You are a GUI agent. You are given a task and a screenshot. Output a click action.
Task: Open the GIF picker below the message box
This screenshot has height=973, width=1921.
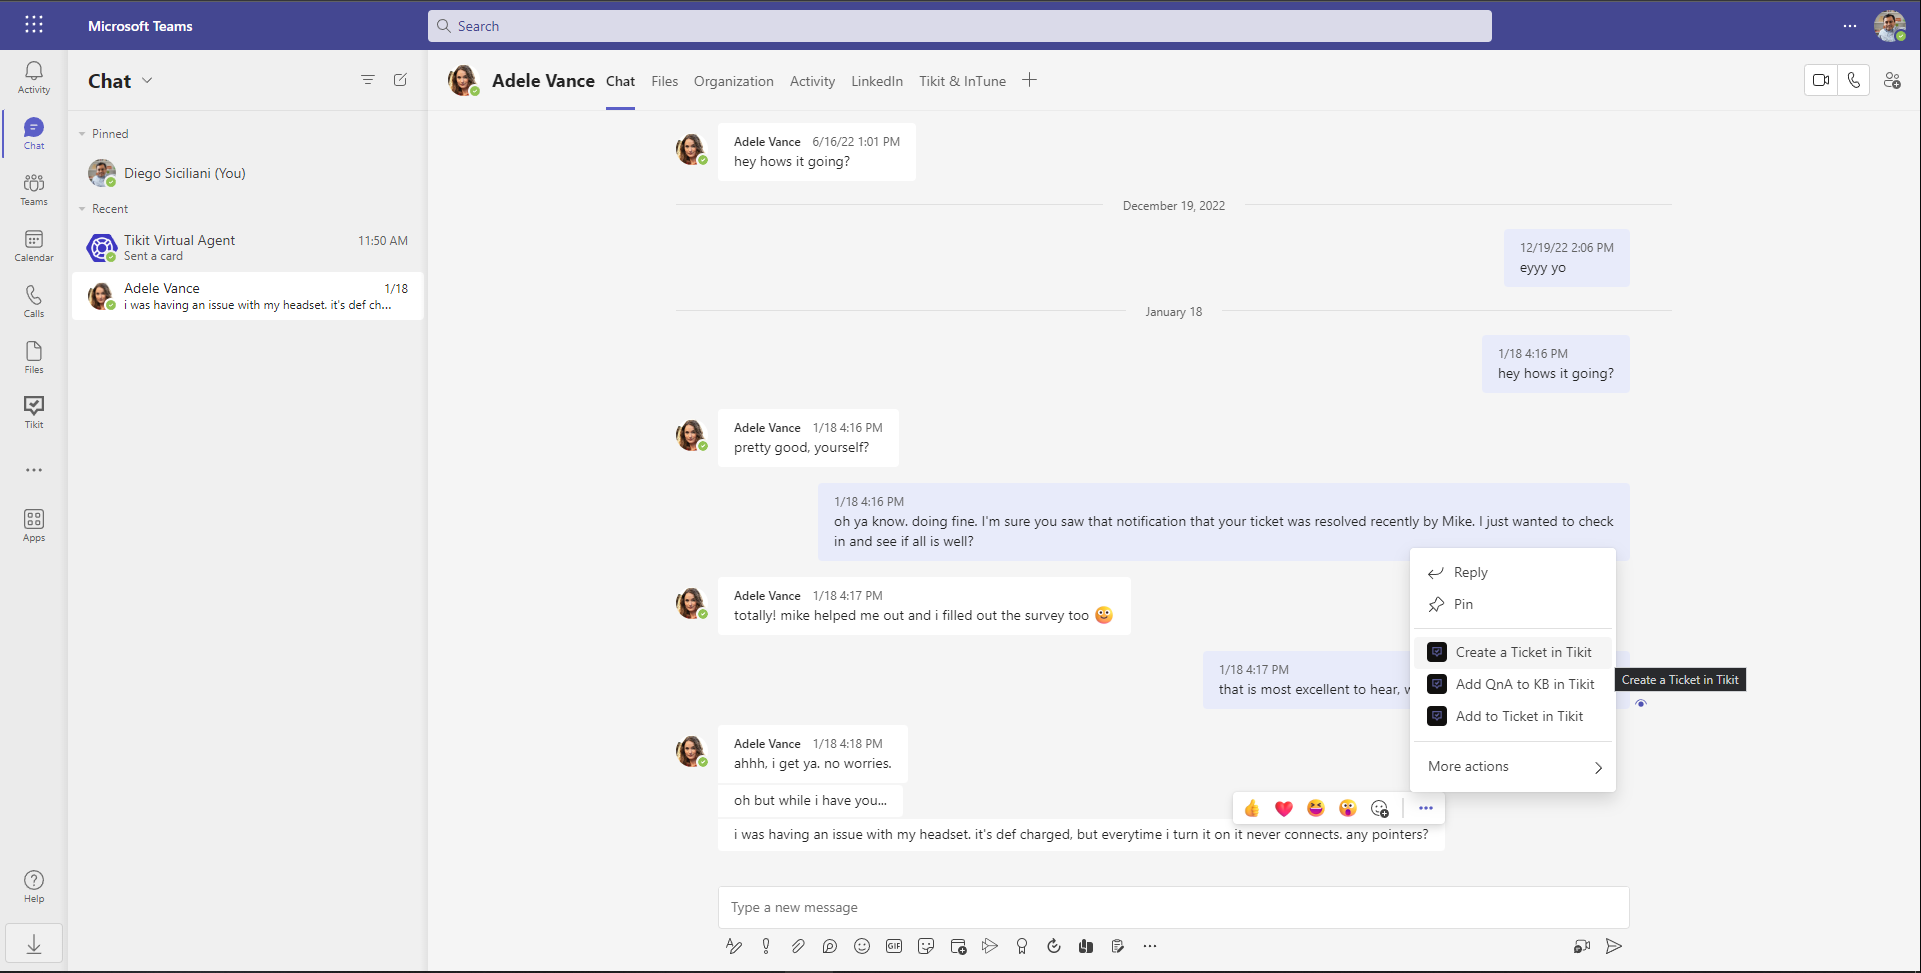894,946
